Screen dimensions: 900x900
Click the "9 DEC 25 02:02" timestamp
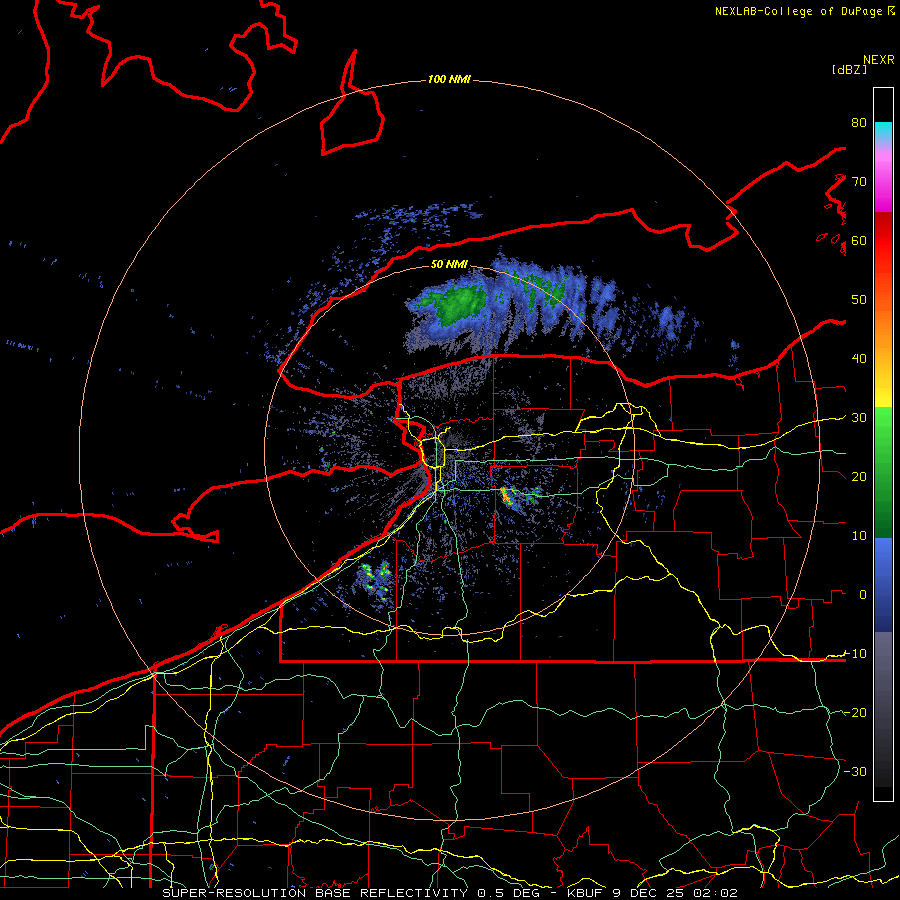click(675, 893)
